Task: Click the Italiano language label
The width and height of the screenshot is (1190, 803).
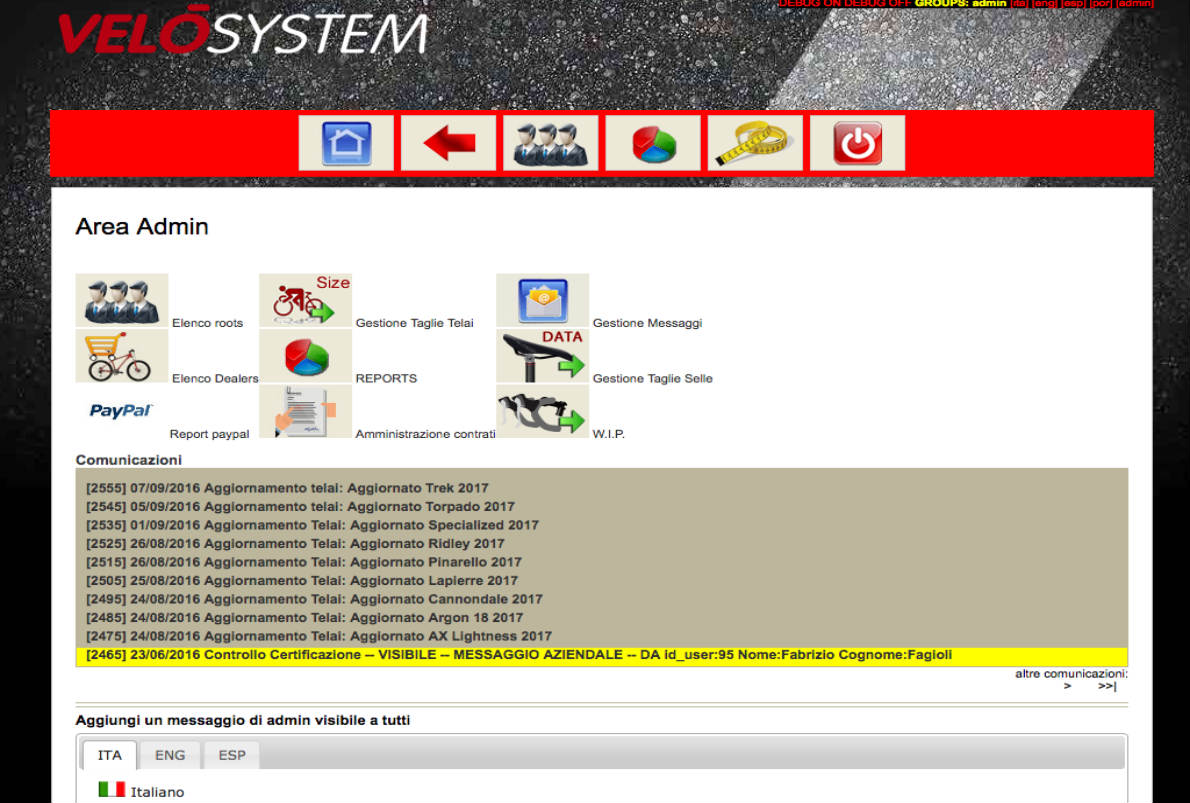Action: (x=157, y=792)
